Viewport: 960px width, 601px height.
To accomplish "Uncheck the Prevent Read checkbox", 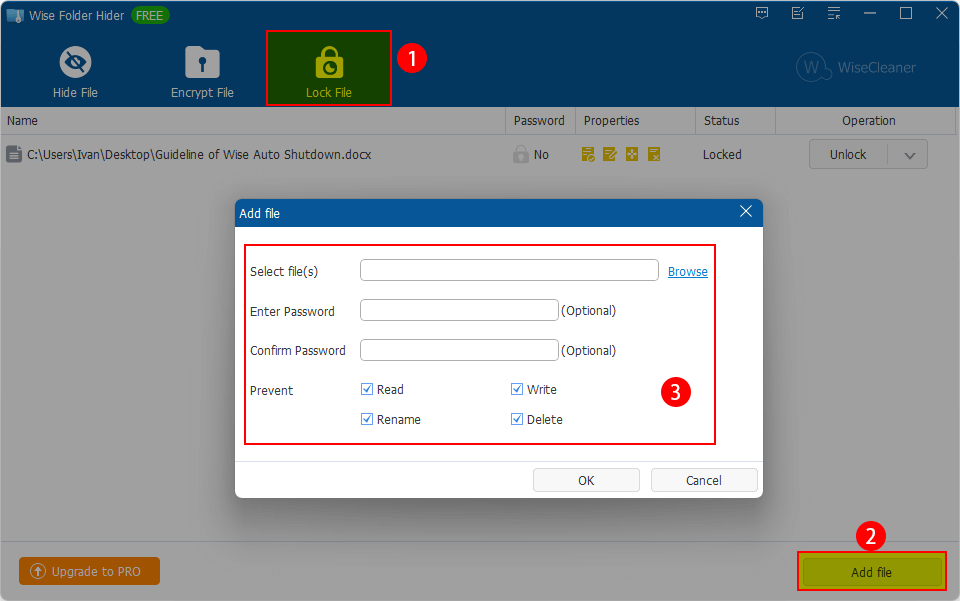I will pyautogui.click(x=367, y=389).
